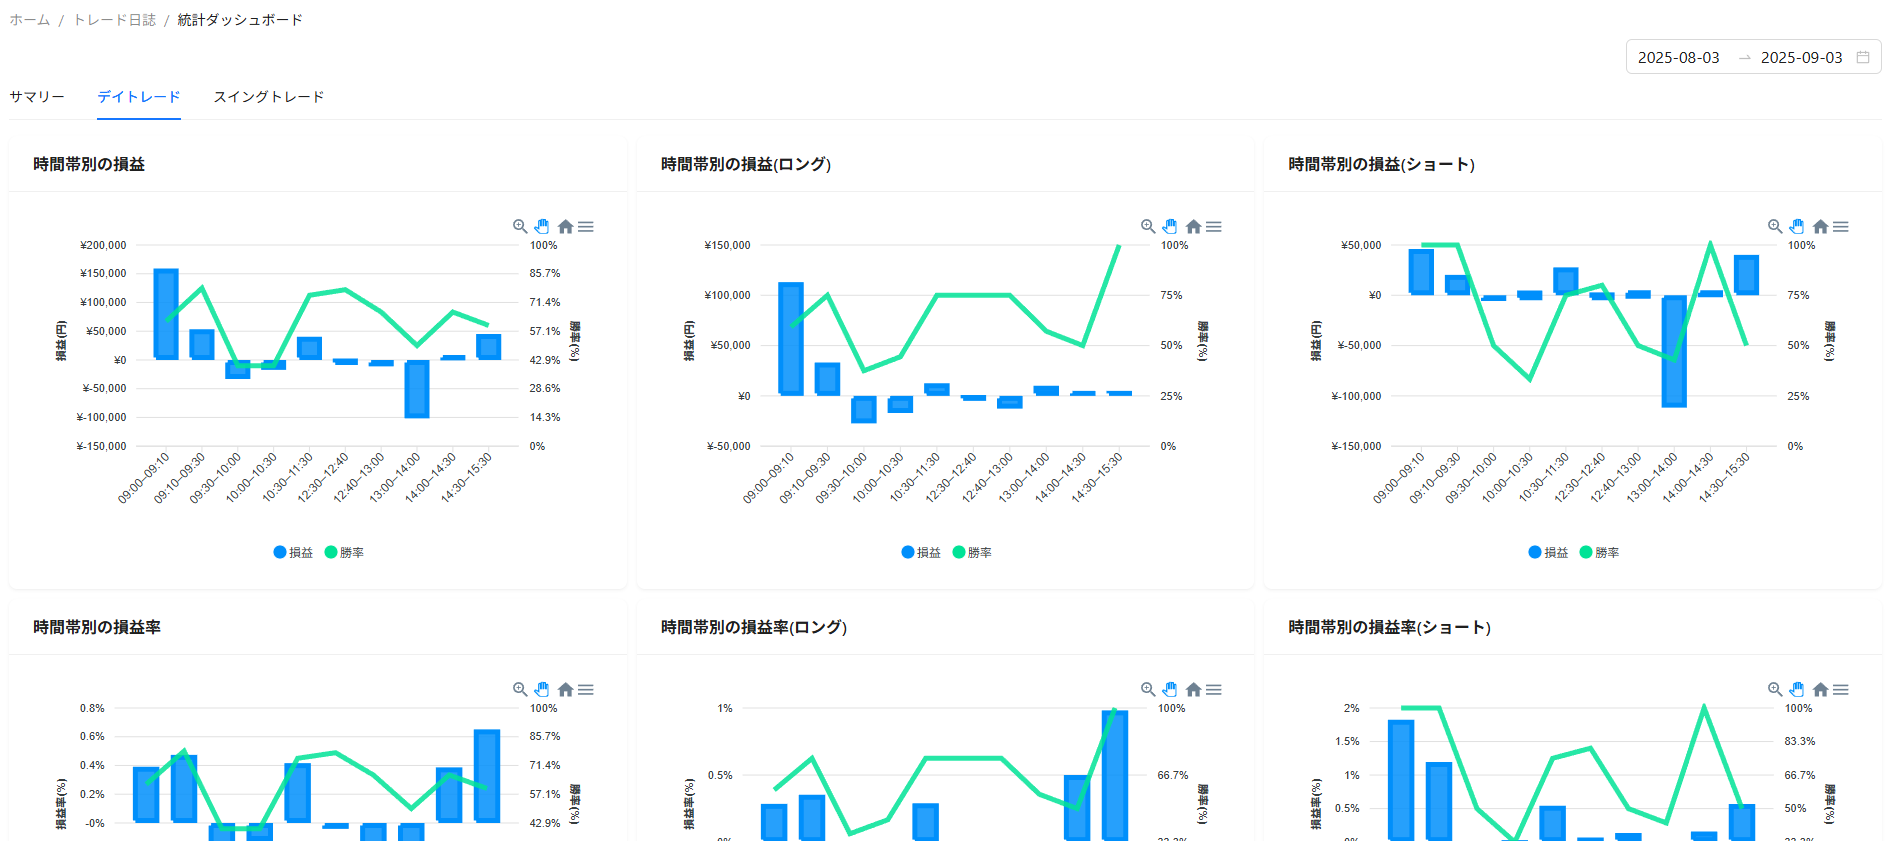Toggle 損益 legend in 時間帯別の損益 all-trades chart
The height and width of the screenshot is (841, 1886).
(x=293, y=552)
